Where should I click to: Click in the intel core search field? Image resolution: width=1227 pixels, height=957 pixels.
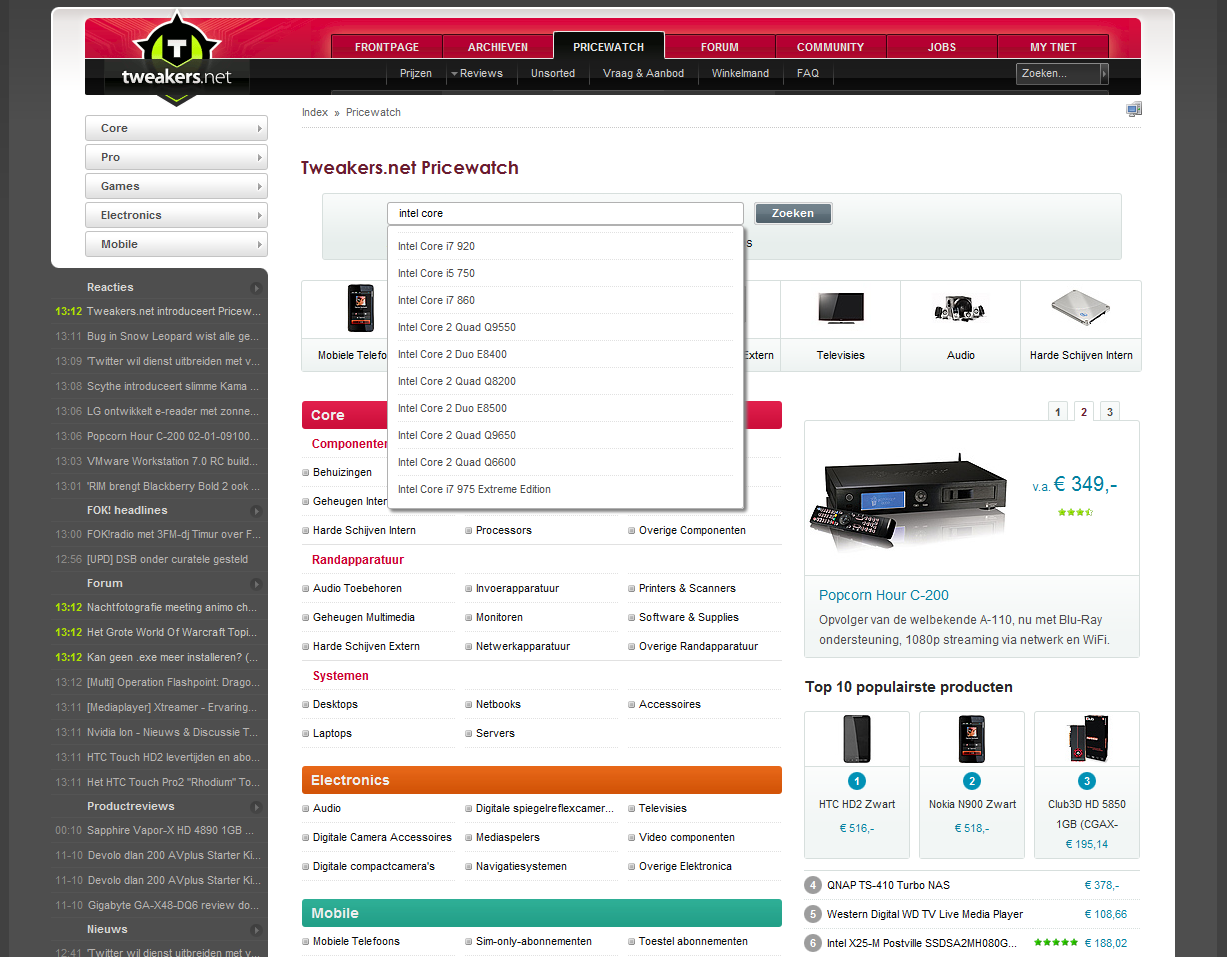(565, 213)
